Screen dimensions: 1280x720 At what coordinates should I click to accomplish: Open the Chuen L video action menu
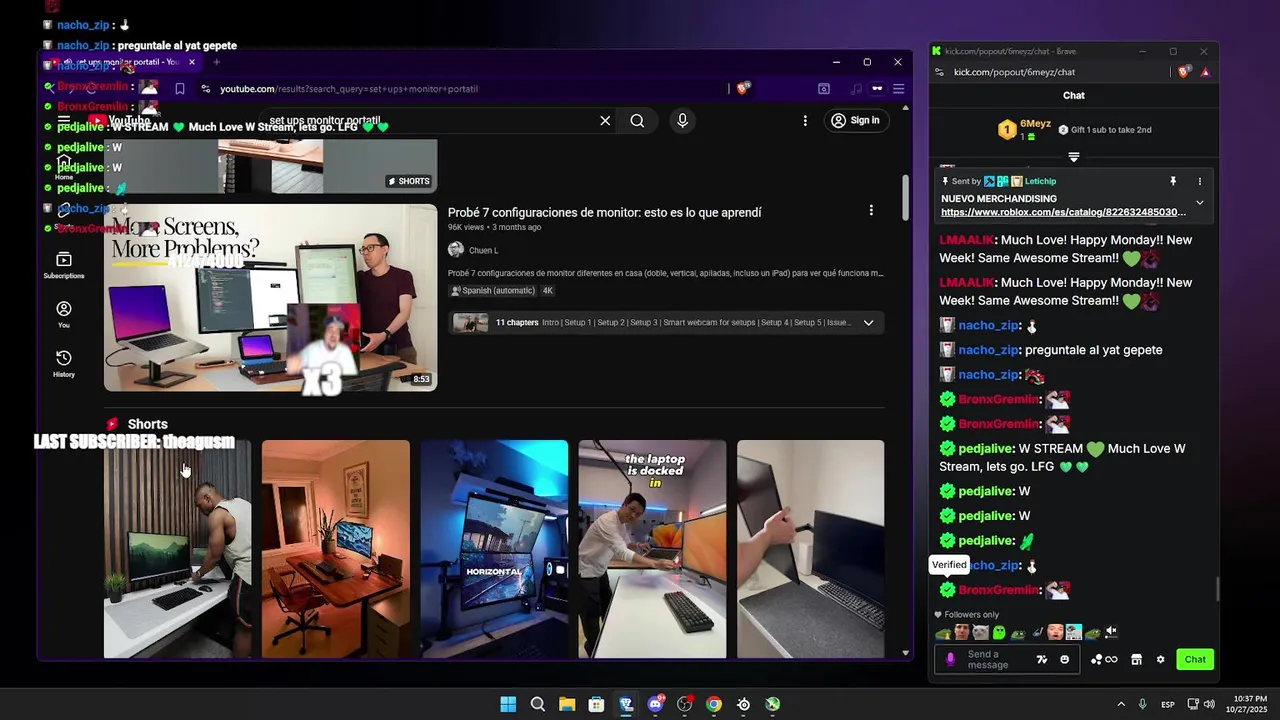[871, 210]
